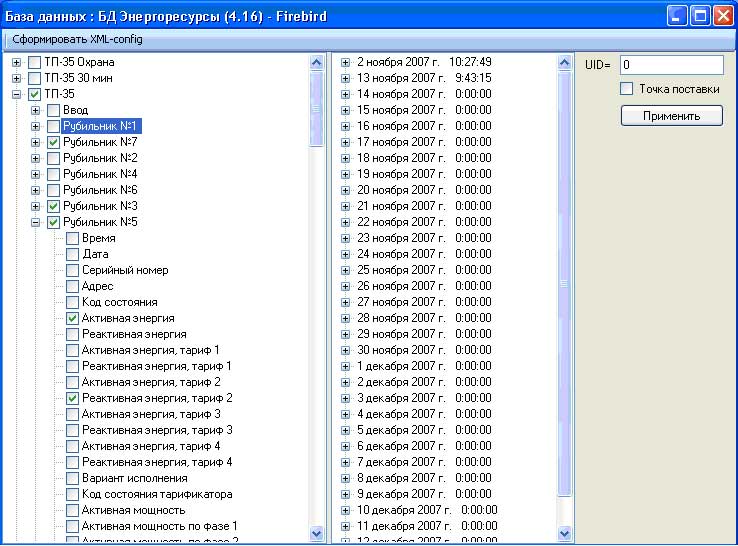Select Код состояния тарификатора item
738x546 pixels.
click(x=157, y=494)
